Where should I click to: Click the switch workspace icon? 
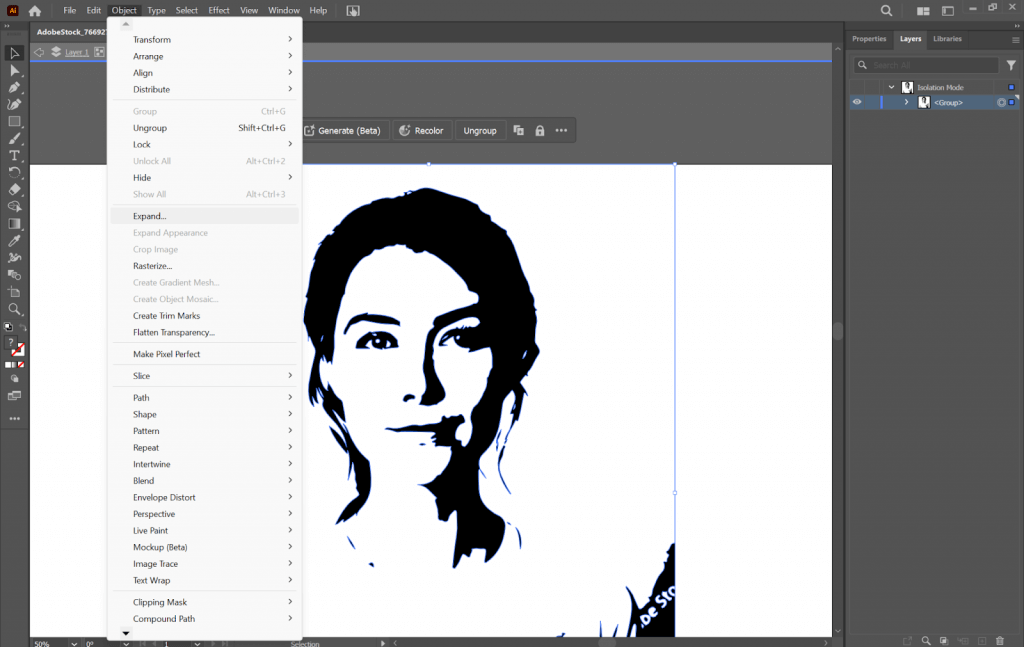pos(948,10)
